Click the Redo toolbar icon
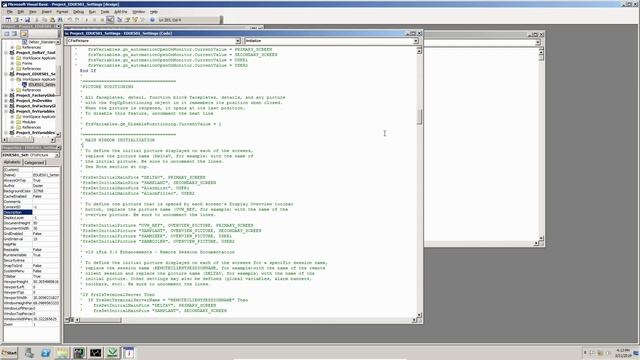The height and width of the screenshot is (360, 640). 77,20
